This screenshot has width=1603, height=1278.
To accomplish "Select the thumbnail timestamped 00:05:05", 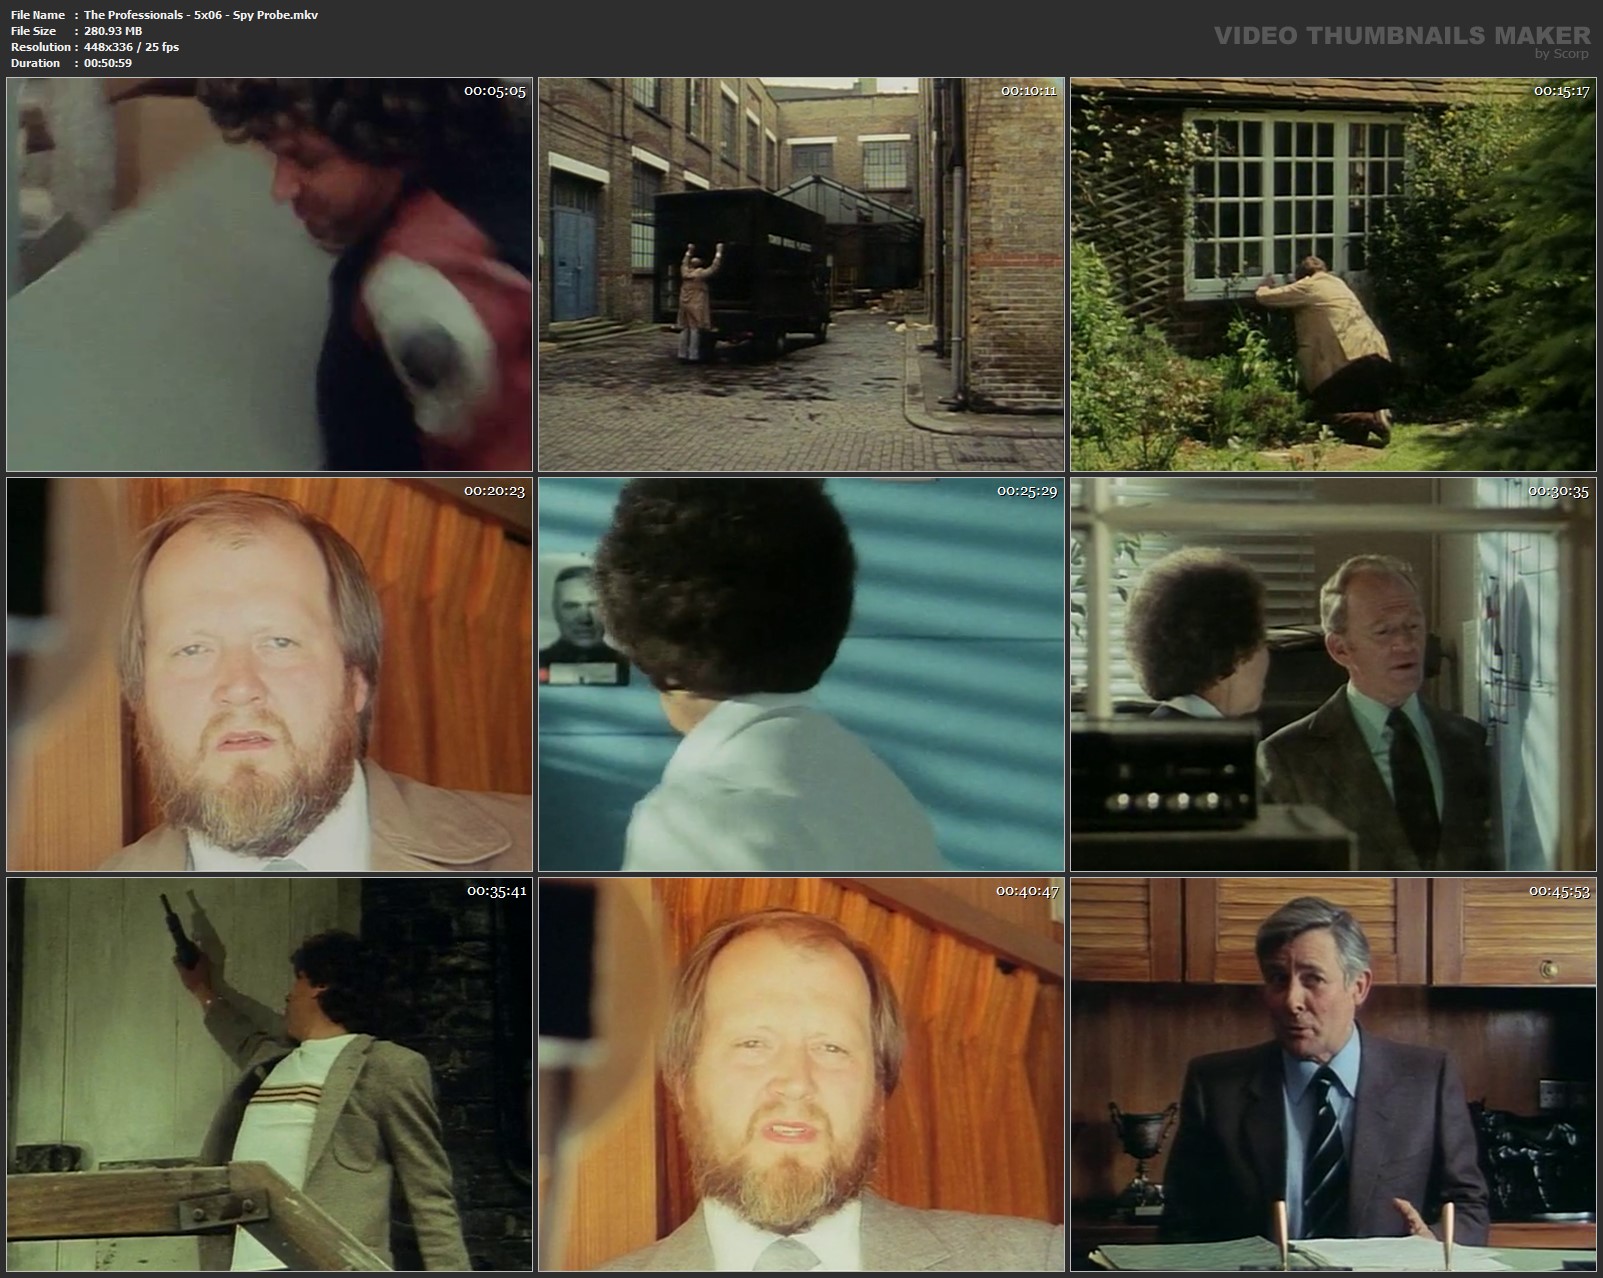I will [x=269, y=274].
